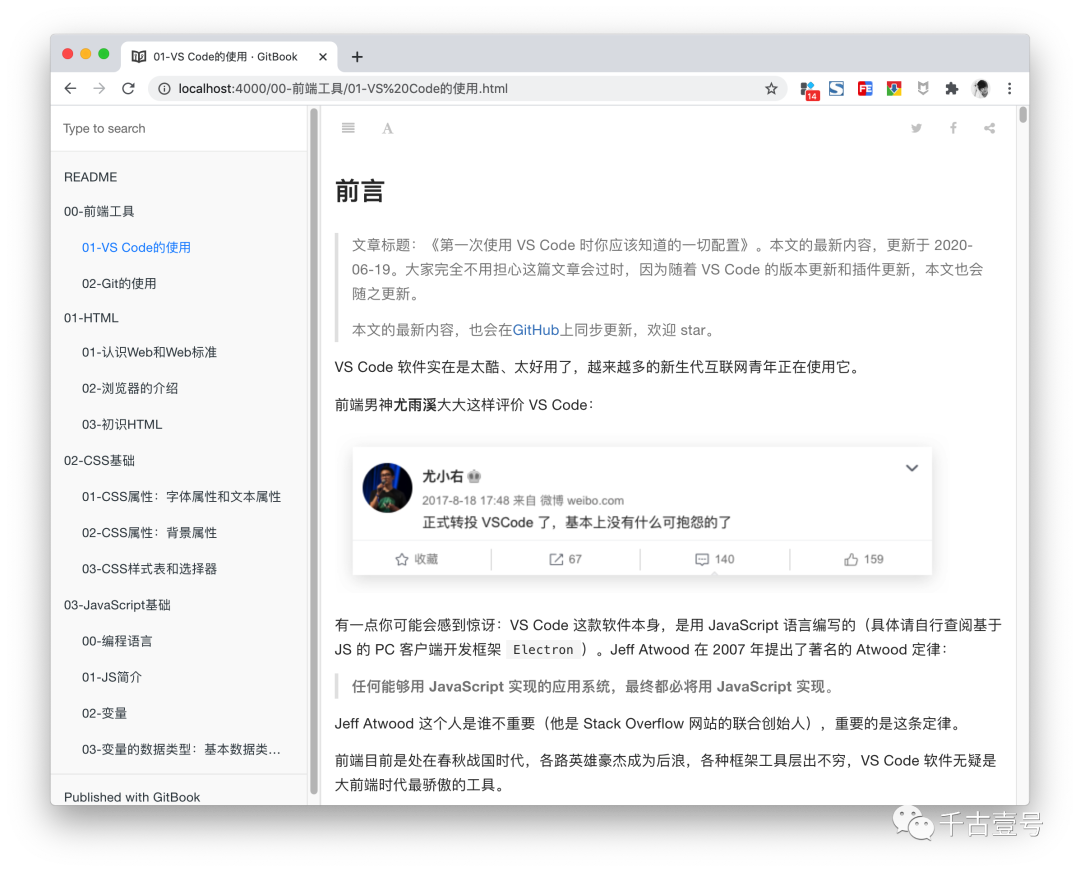Open 01-JS简介 page
The width and height of the screenshot is (1080, 872).
point(112,677)
